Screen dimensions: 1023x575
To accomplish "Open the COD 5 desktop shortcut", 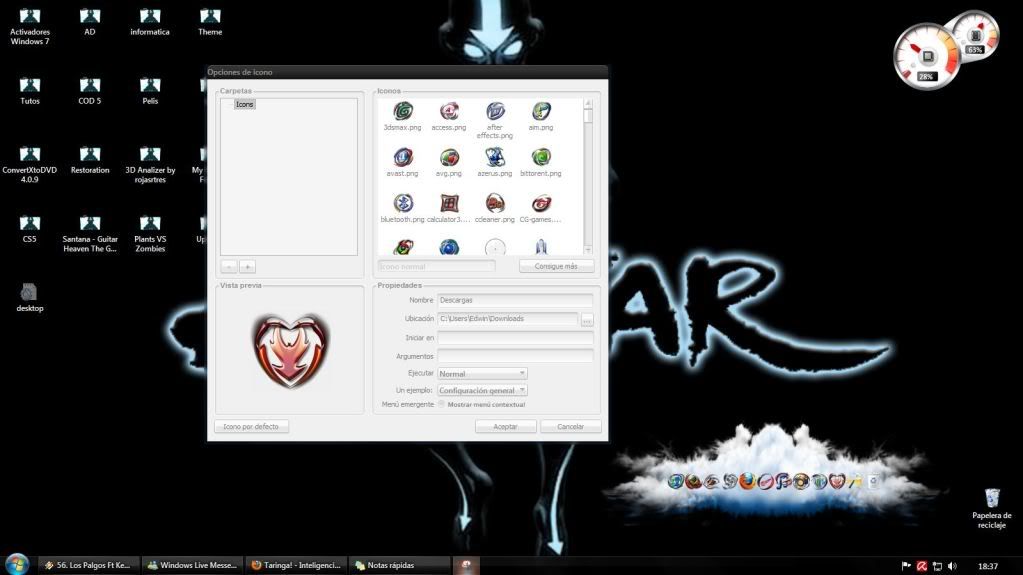I will 90,91.
